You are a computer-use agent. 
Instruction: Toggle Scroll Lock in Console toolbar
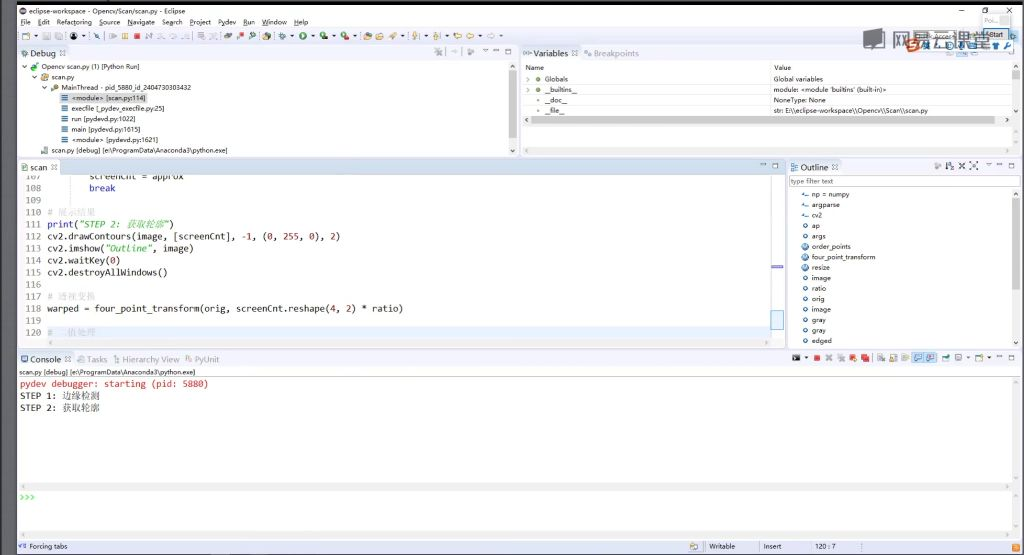(x=893, y=358)
